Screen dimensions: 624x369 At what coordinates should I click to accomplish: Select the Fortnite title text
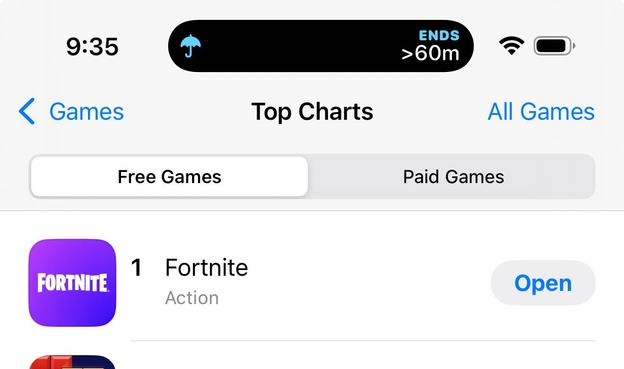(207, 267)
